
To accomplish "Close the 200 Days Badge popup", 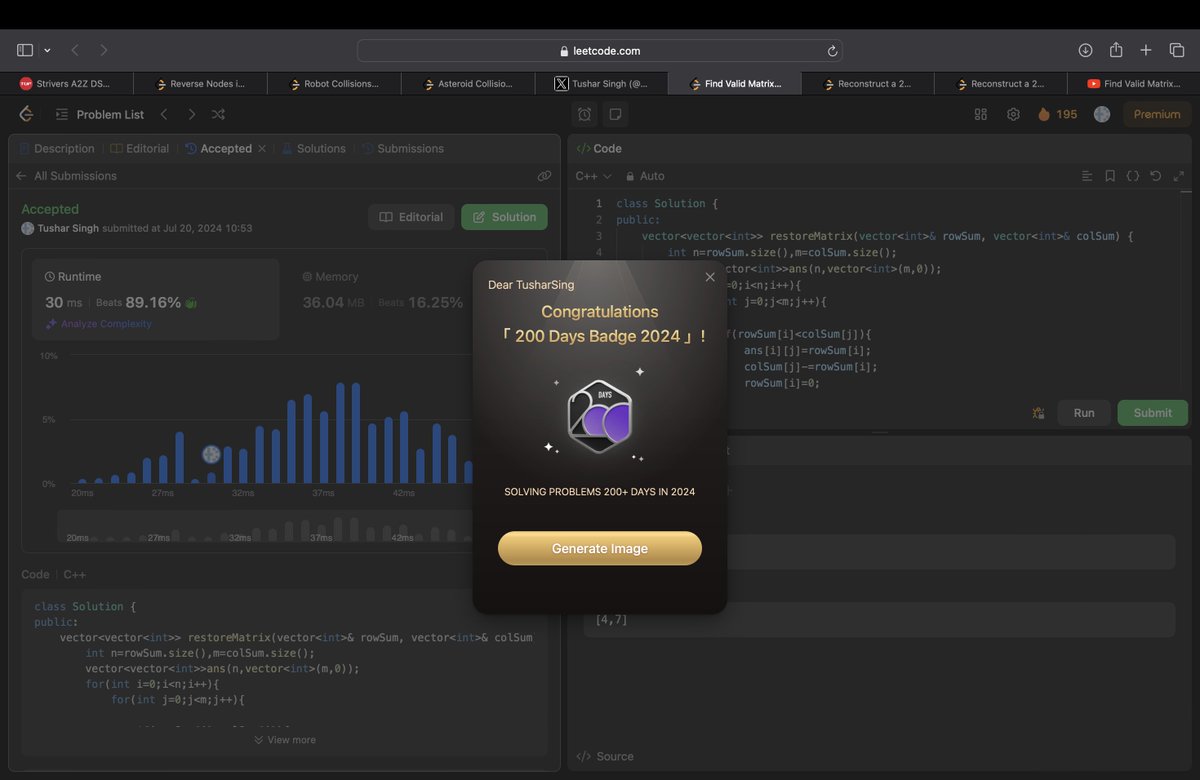I will pos(710,277).
